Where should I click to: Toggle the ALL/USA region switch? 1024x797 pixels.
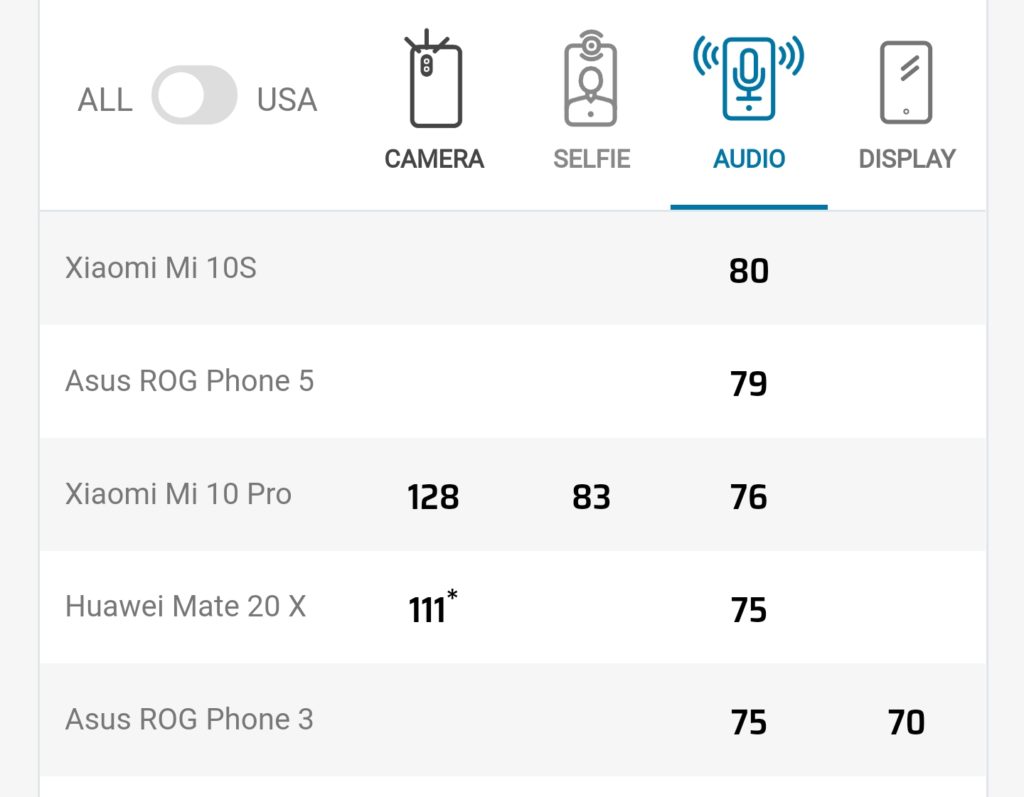[195, 99]
